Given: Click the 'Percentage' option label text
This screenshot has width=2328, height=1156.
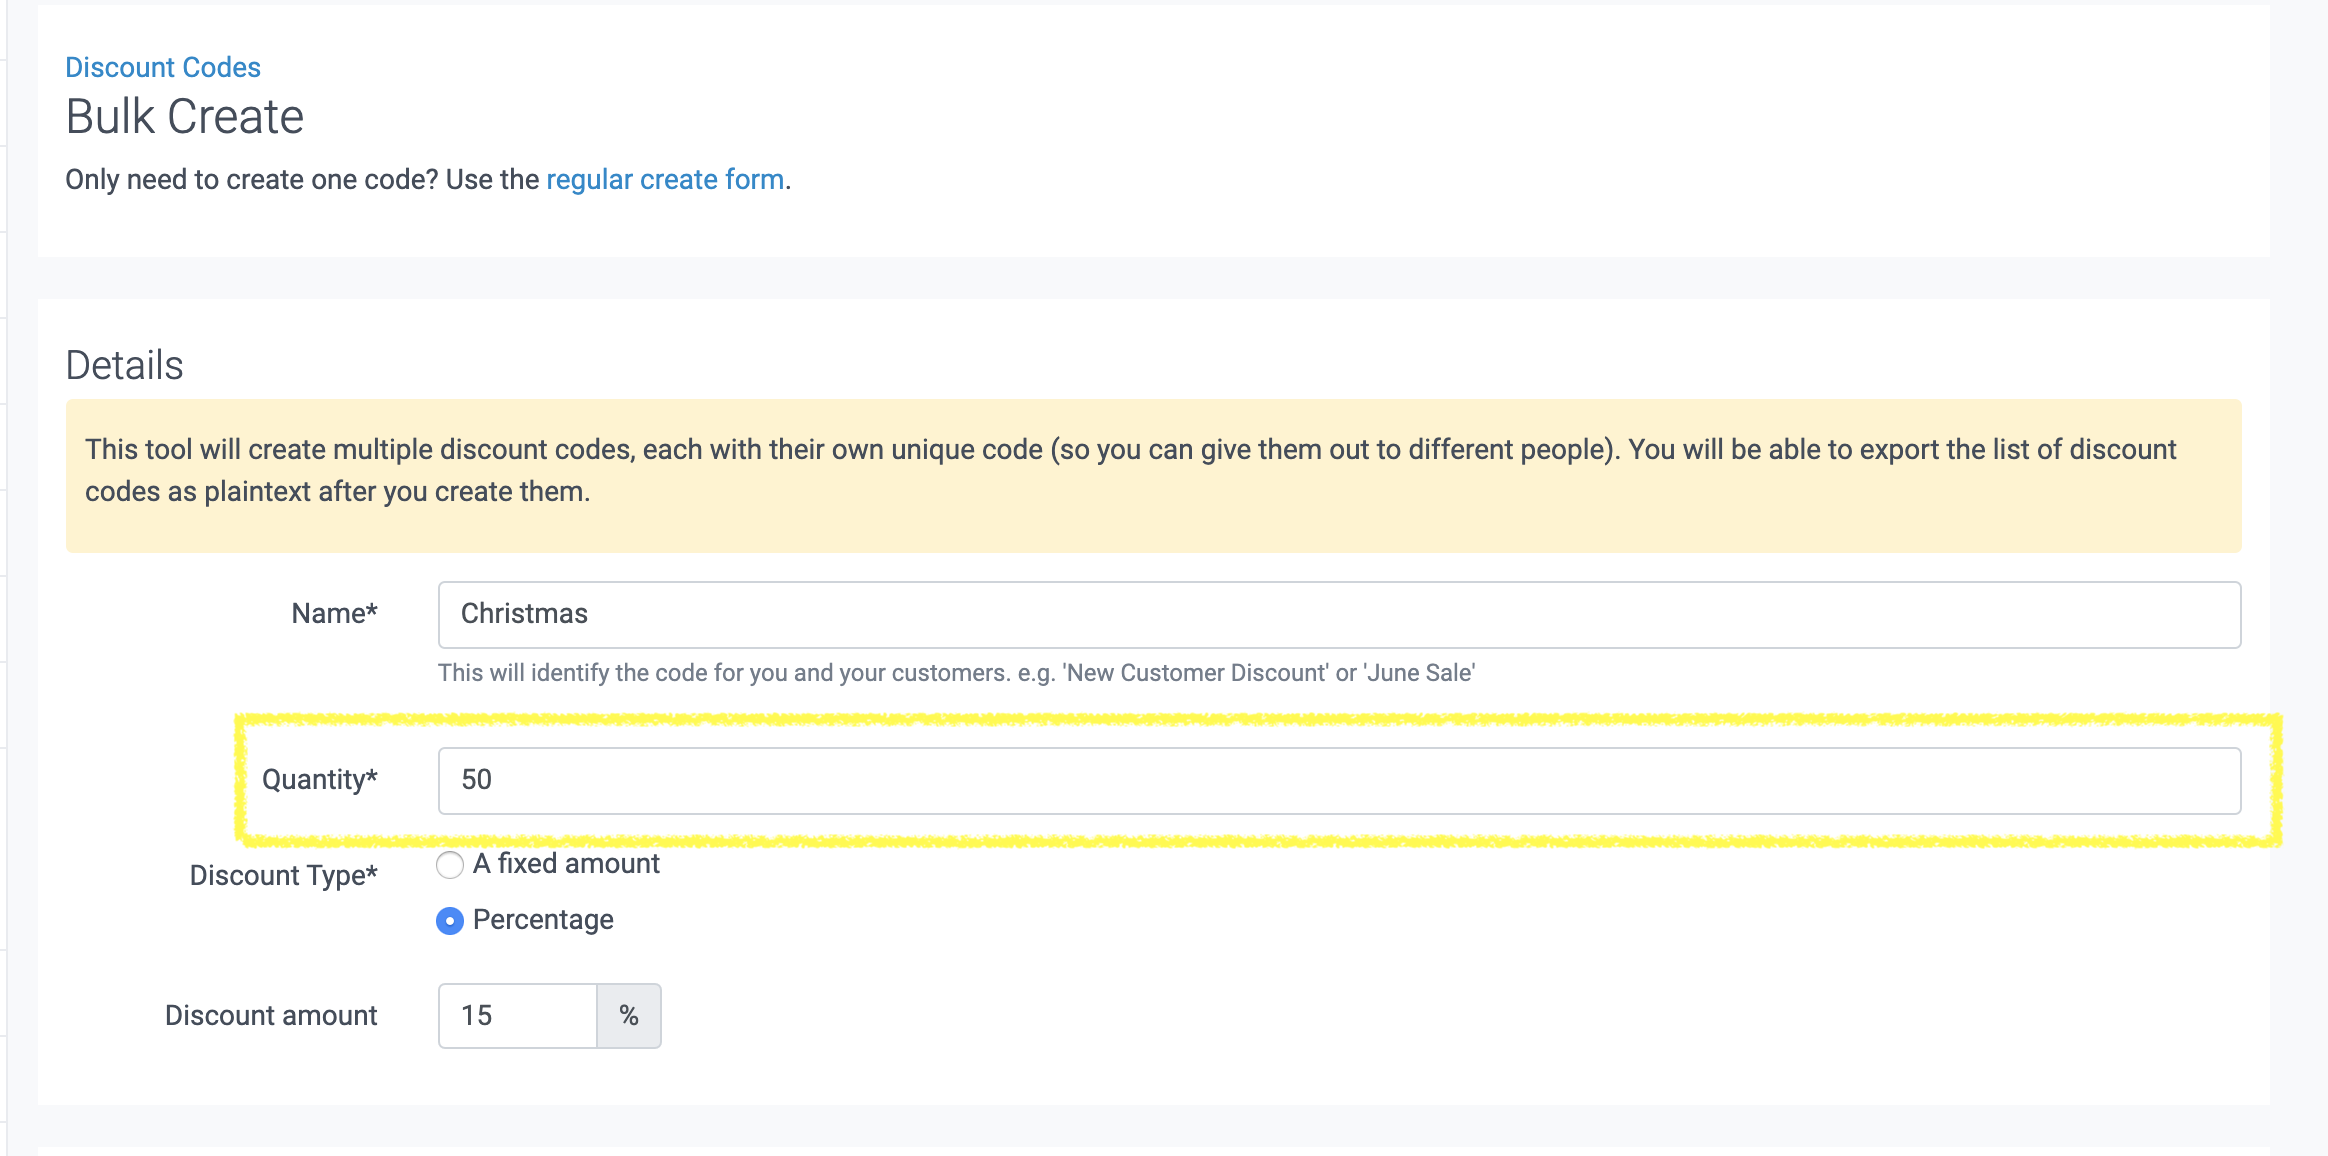Looking at the screenshot, I should tap(543, 920).
